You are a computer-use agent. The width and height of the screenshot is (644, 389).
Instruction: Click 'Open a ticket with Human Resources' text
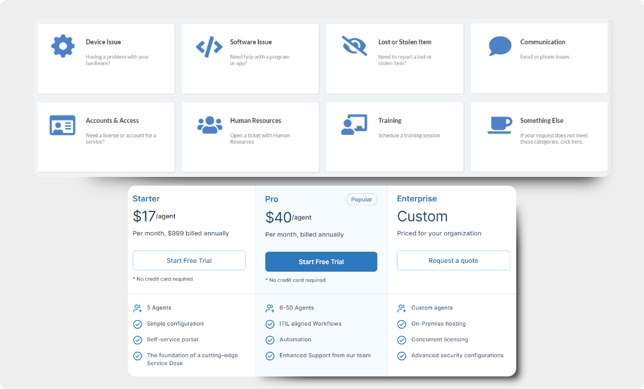coord(260,138)
